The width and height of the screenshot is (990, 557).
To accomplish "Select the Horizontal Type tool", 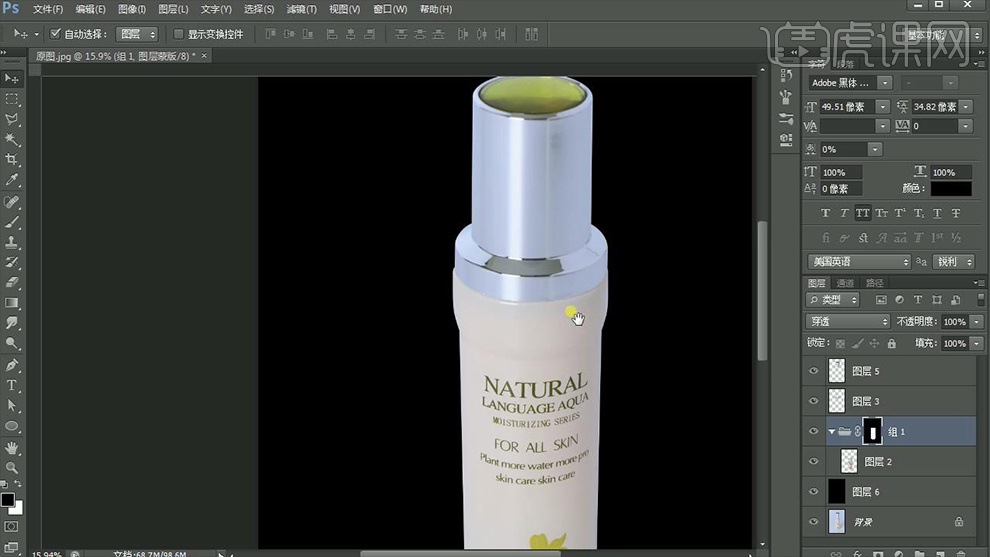I will pyautogui.click(x=11, y=385).
